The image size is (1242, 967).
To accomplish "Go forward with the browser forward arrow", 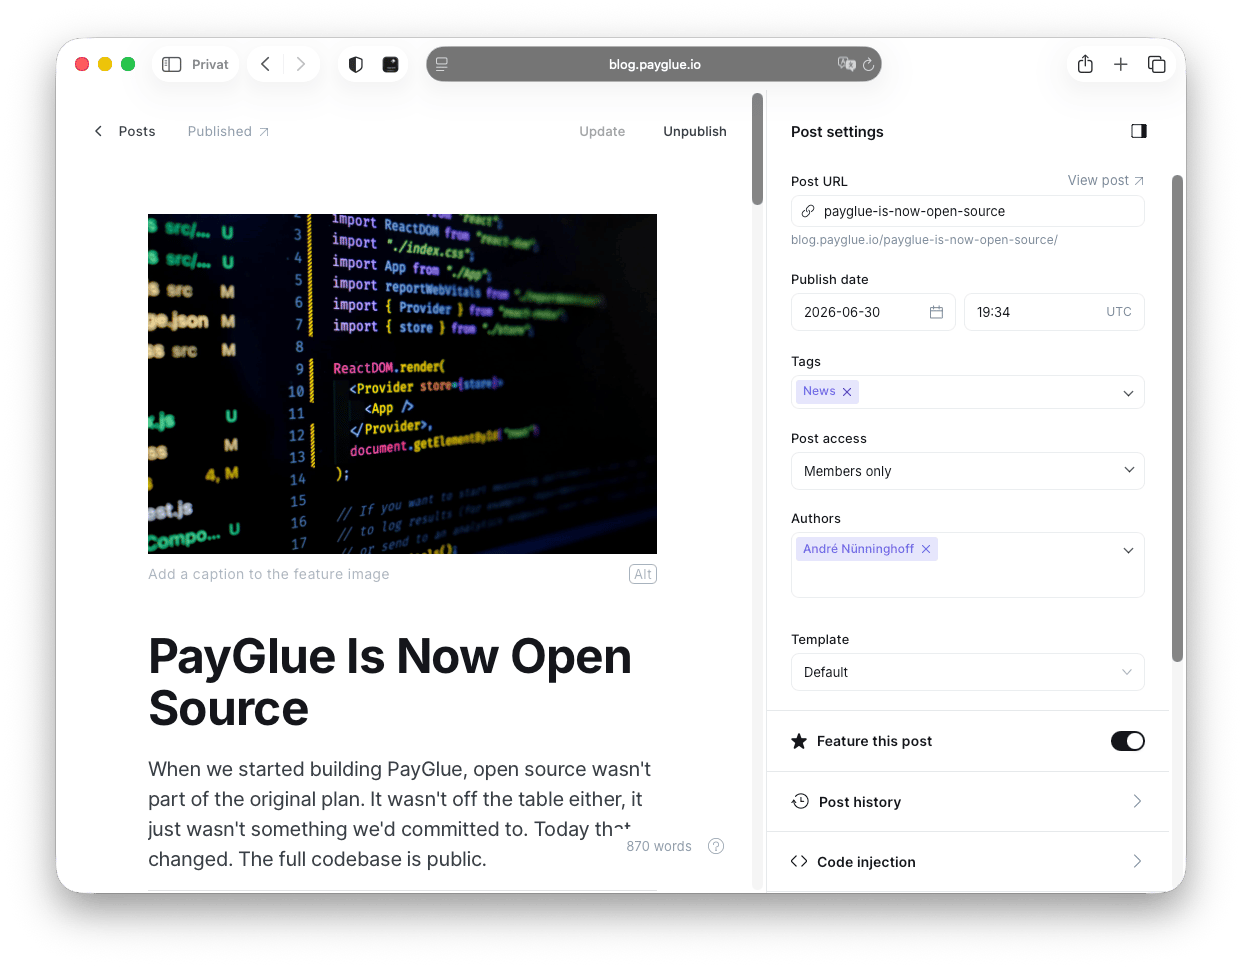I will coord(300,64).
